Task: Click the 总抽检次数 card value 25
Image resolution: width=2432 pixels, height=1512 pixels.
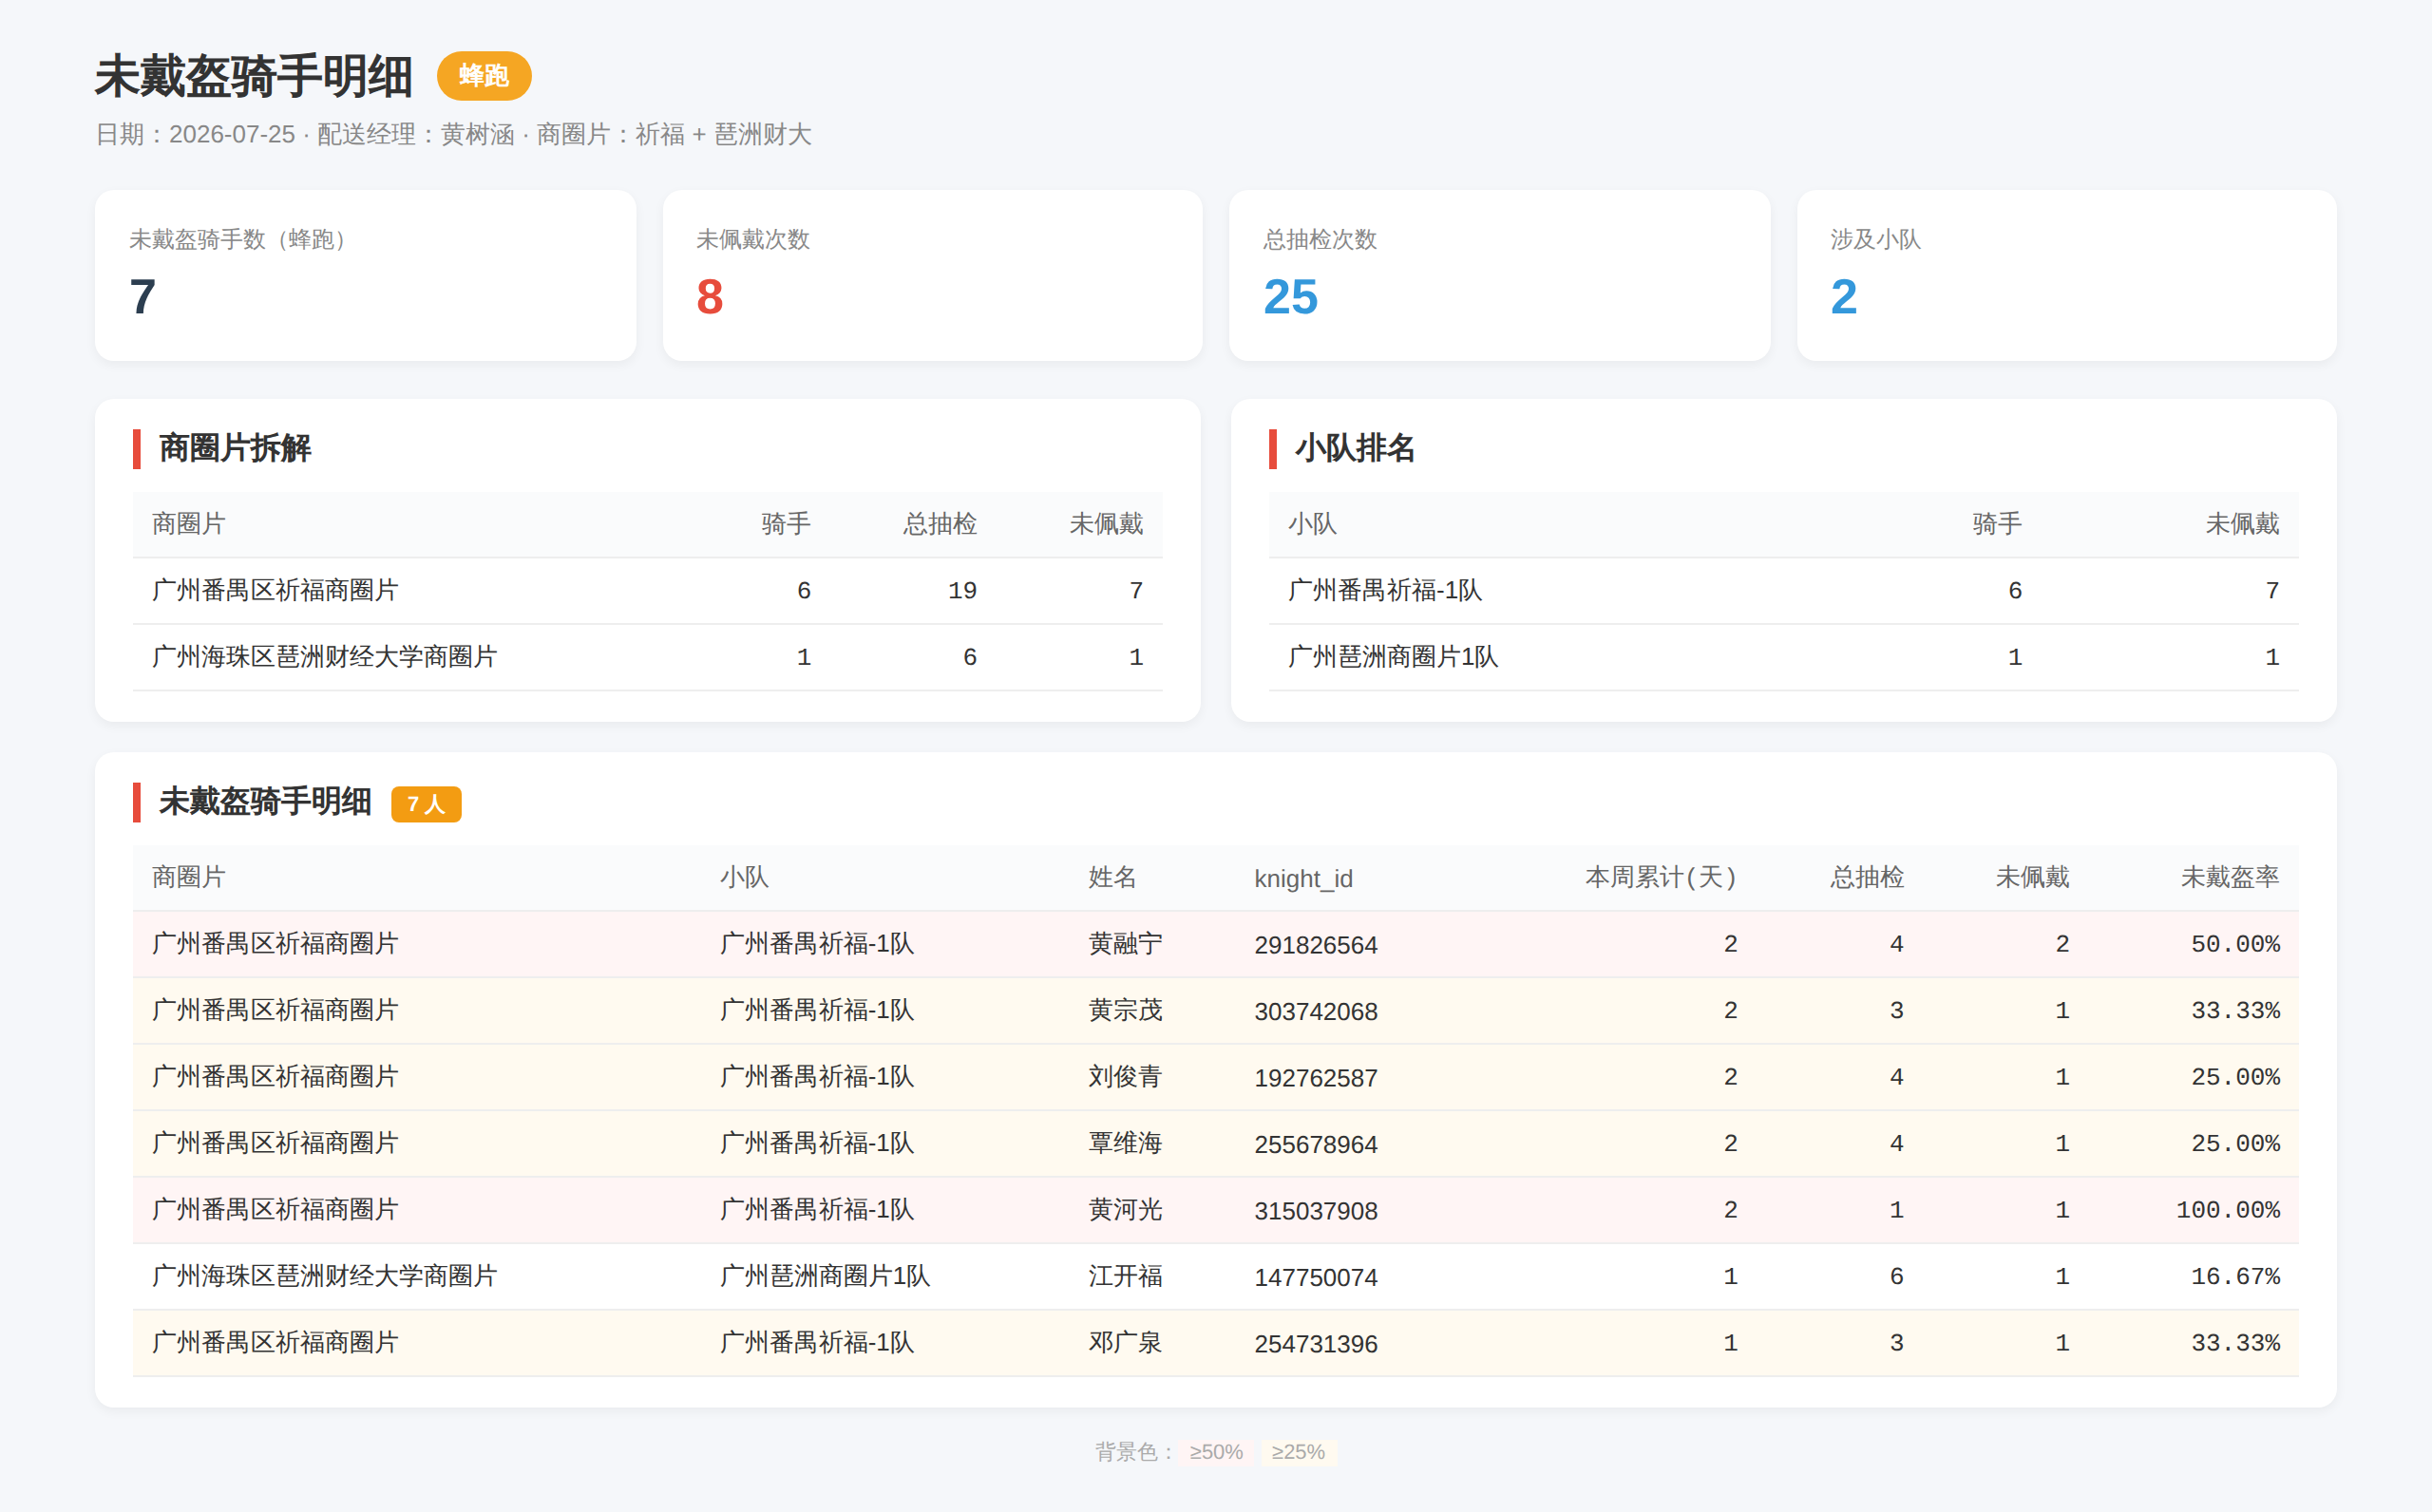Action: [x=1291, y=297]
